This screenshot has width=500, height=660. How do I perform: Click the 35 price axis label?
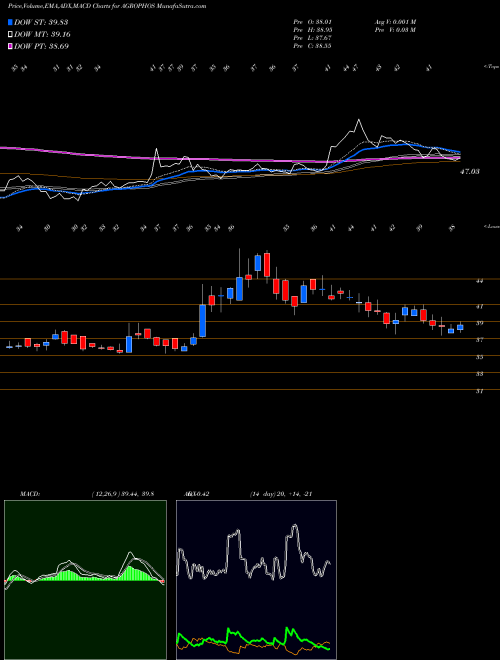click(x=480, y=357)
